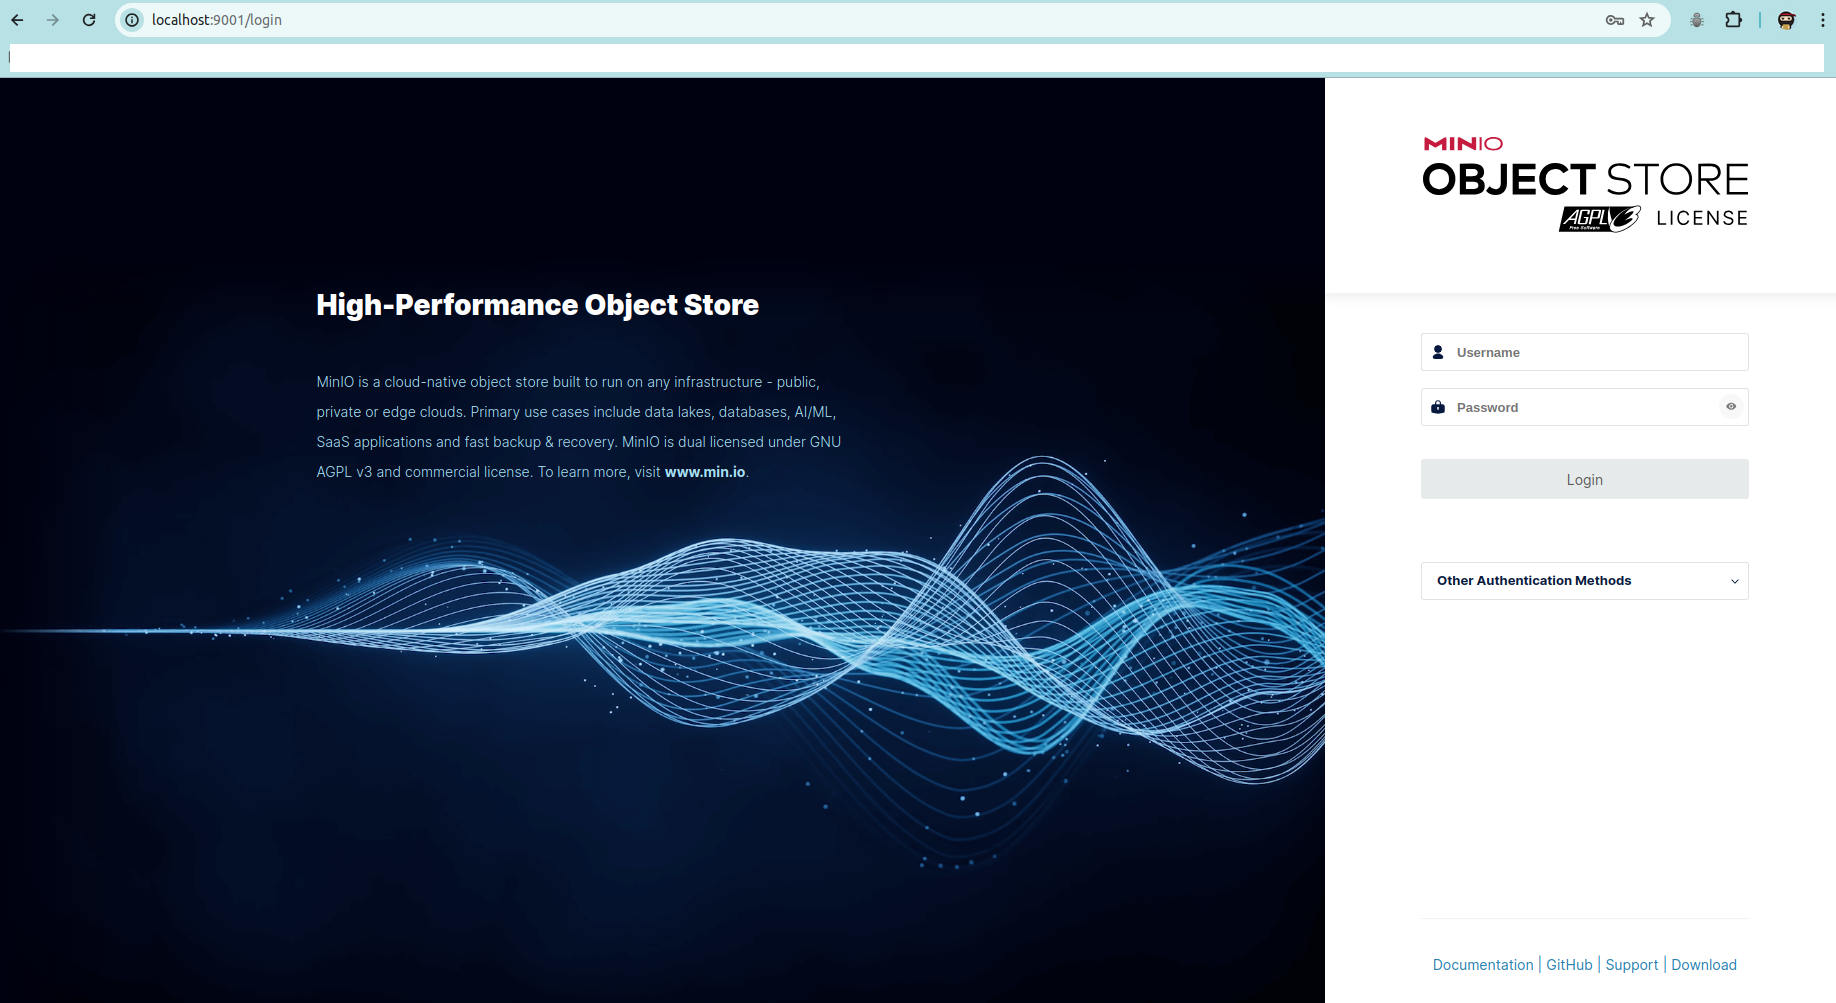The height and width of the screenshot is (1003, 1836).
Task: Focus the Username input field
Action: tap(1585, 352)
